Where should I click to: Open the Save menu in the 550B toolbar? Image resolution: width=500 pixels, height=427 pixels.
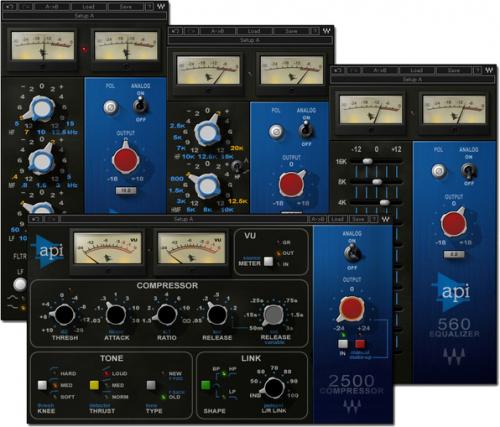291,31
